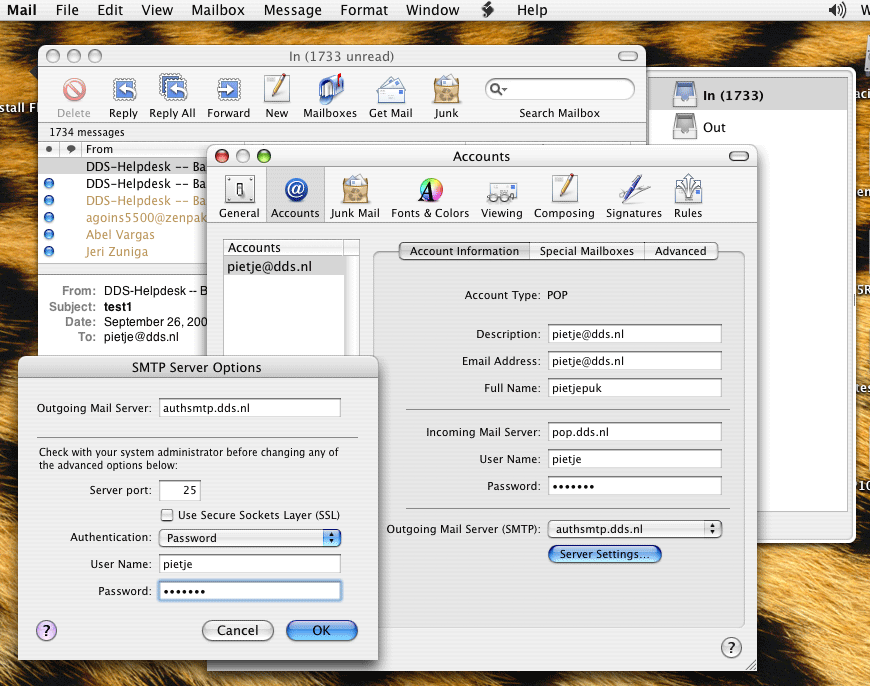Screen dimensions: 870x686
Task: Click the Reply All toolbar icon
Action: click(x=173, y=88)
